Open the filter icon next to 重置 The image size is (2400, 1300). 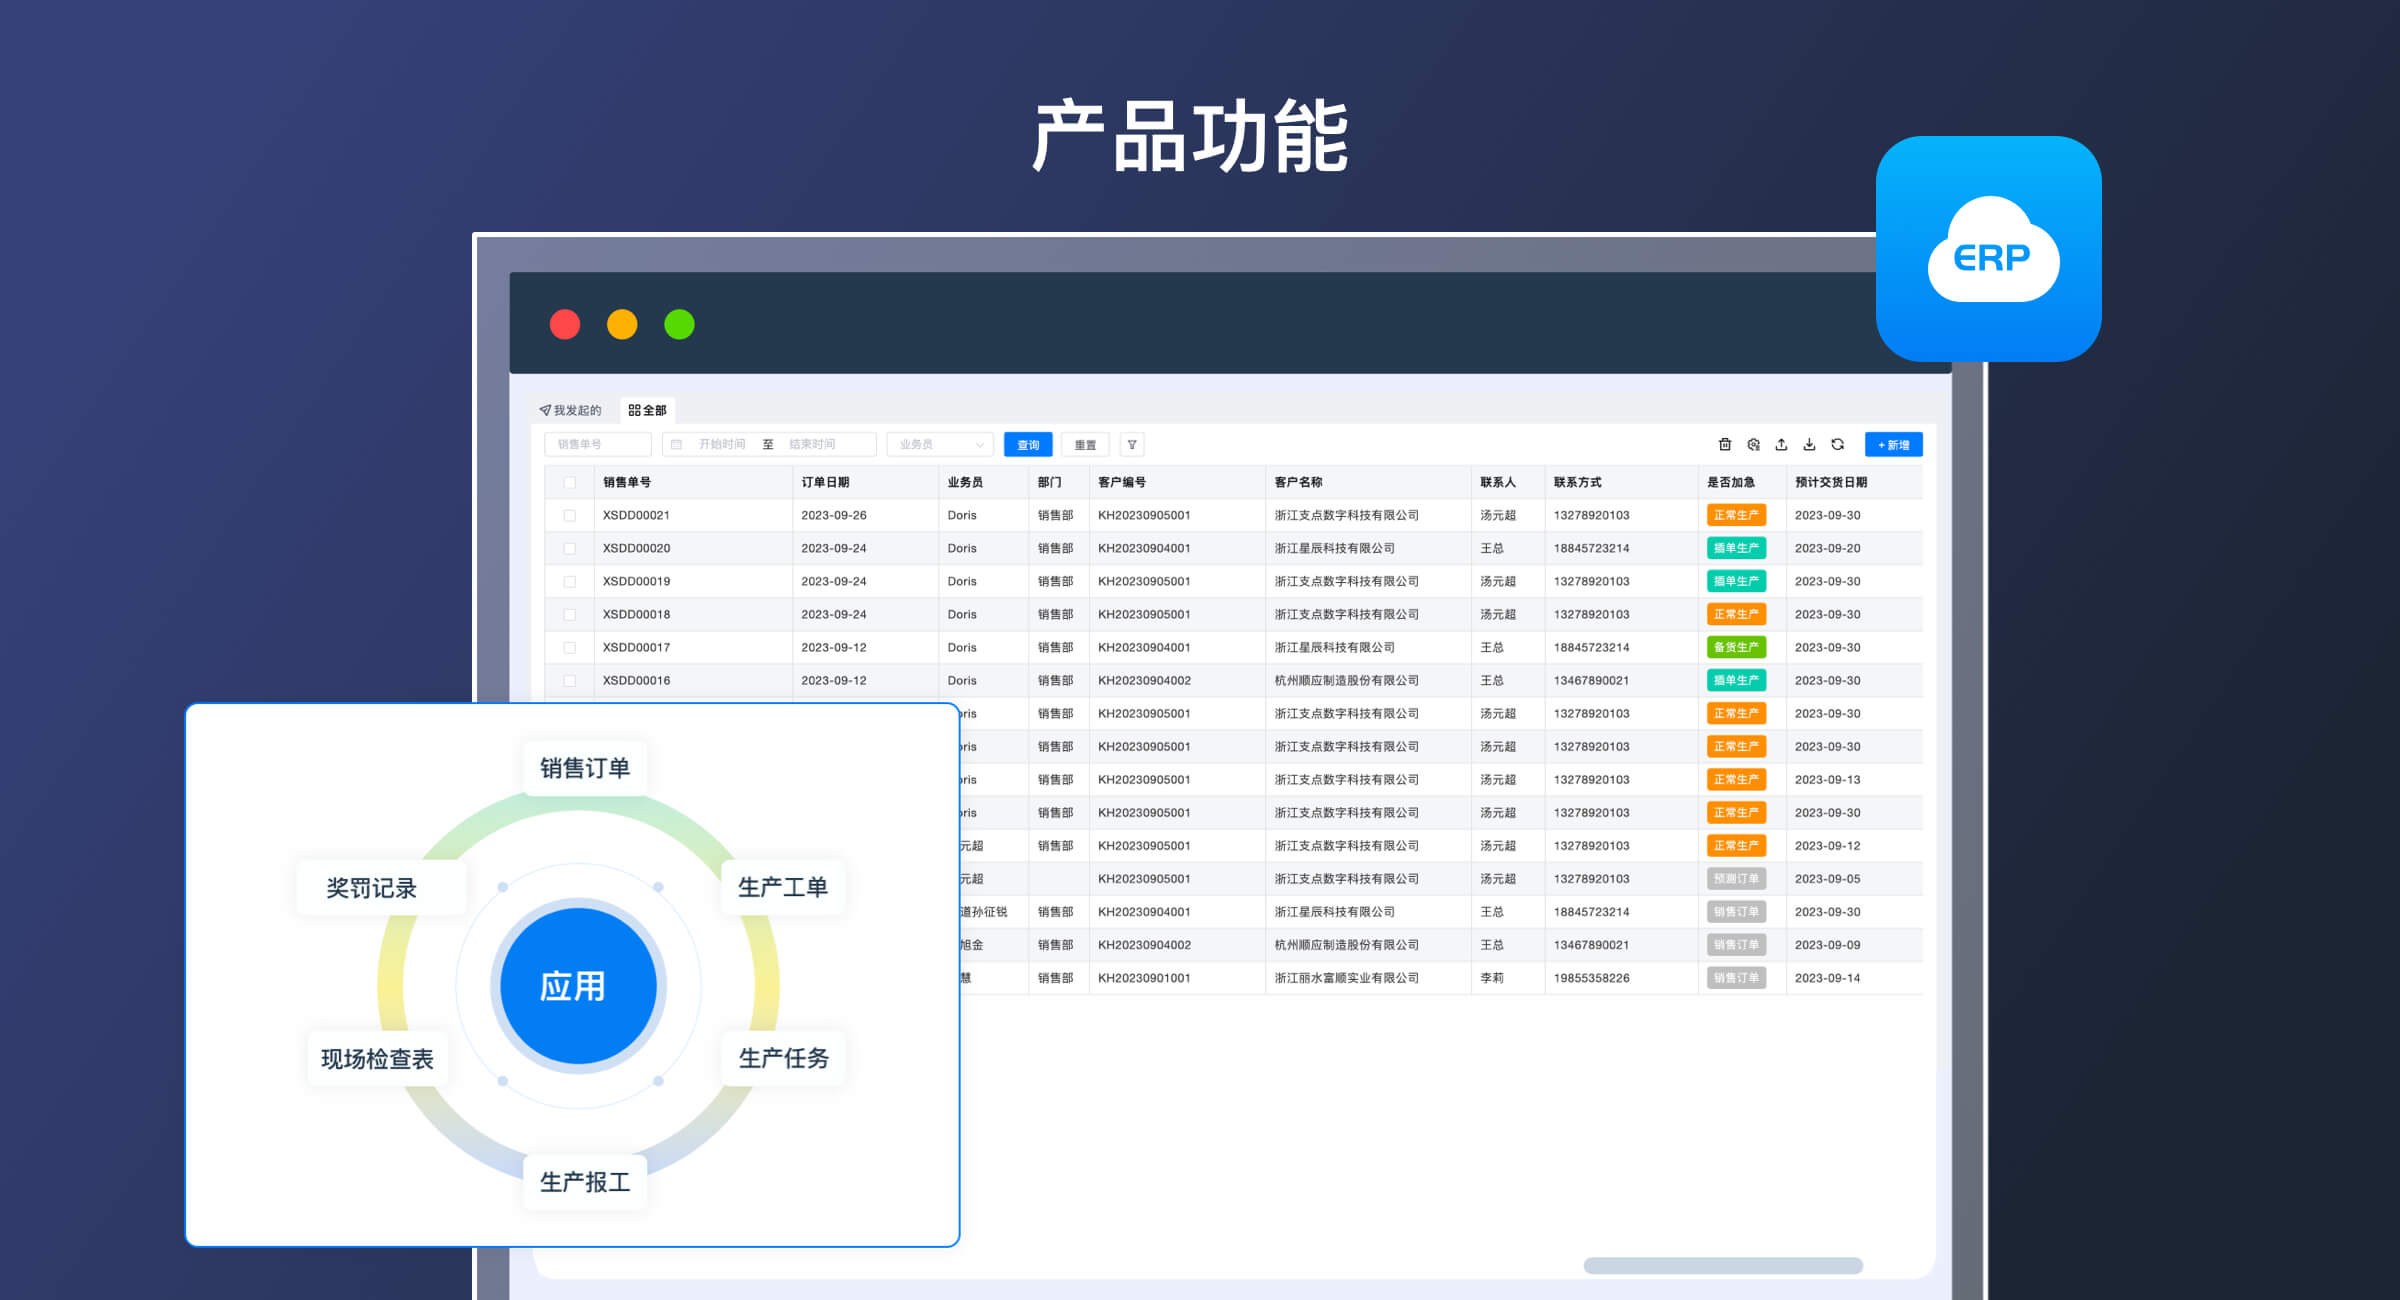[x=1130, y=444]
